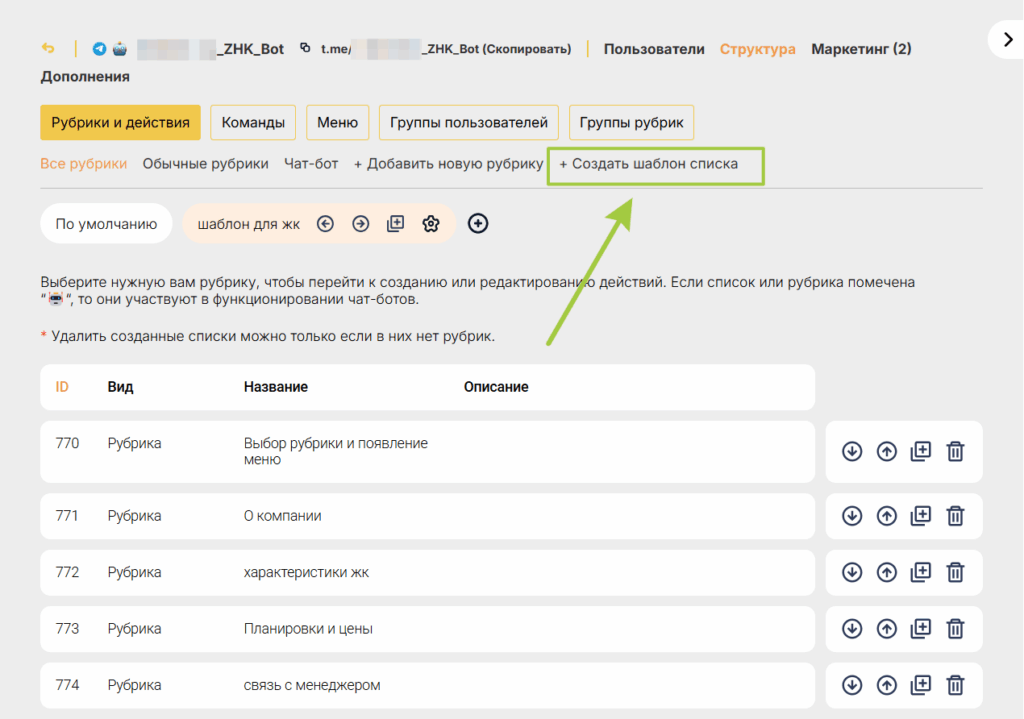Viewport: 1024px width, 719px height.
Task: Delete rubric 771 О компании
Action: 955,516
